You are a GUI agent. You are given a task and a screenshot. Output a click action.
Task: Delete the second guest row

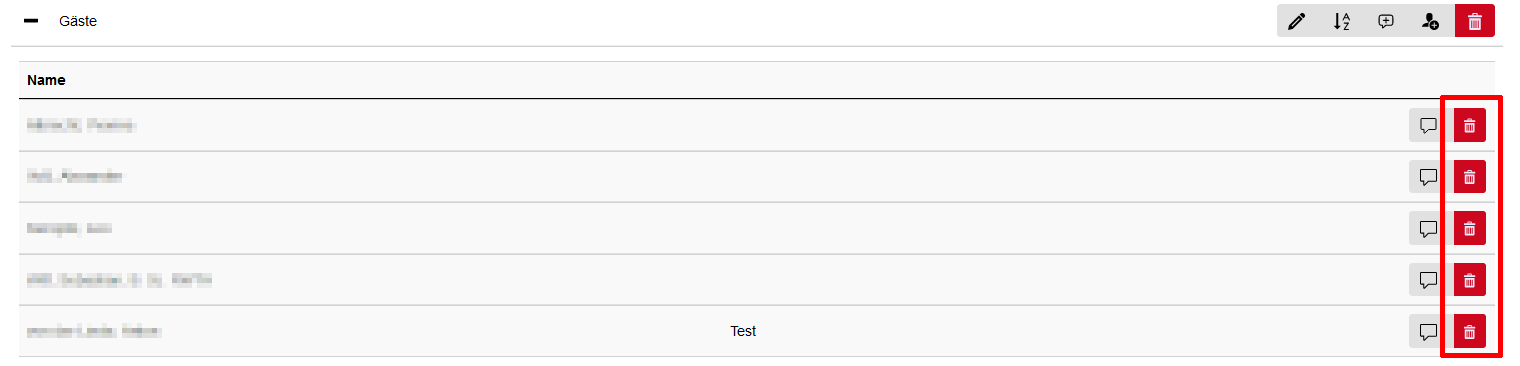coord(1469,176)
